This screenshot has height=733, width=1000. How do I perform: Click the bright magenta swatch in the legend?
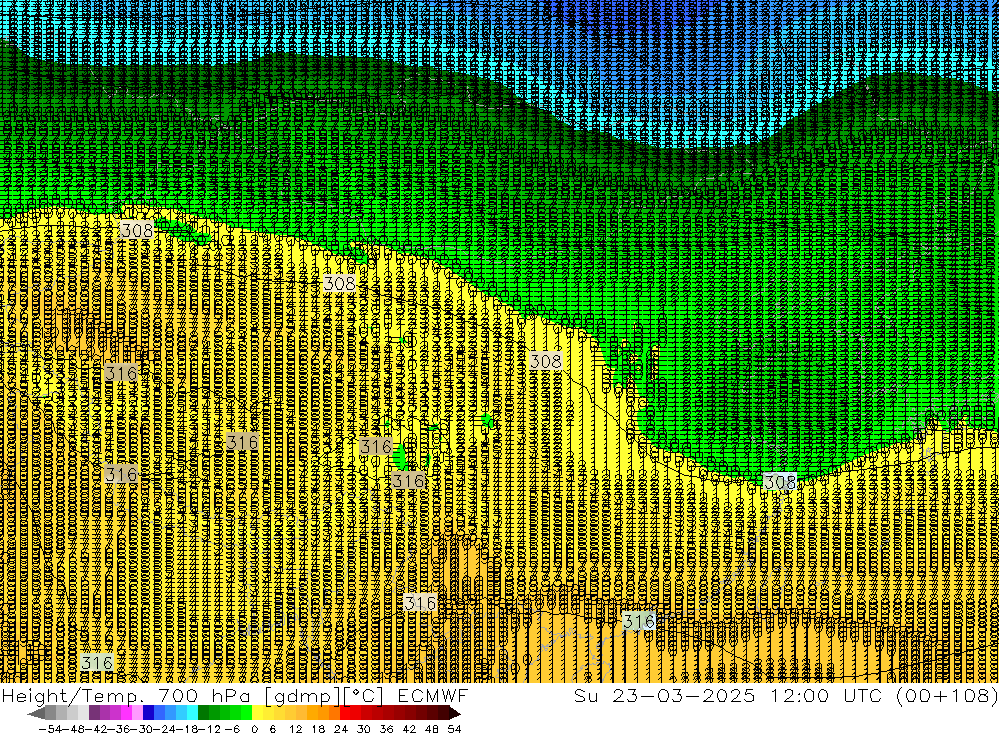click(x=126, y=713)
